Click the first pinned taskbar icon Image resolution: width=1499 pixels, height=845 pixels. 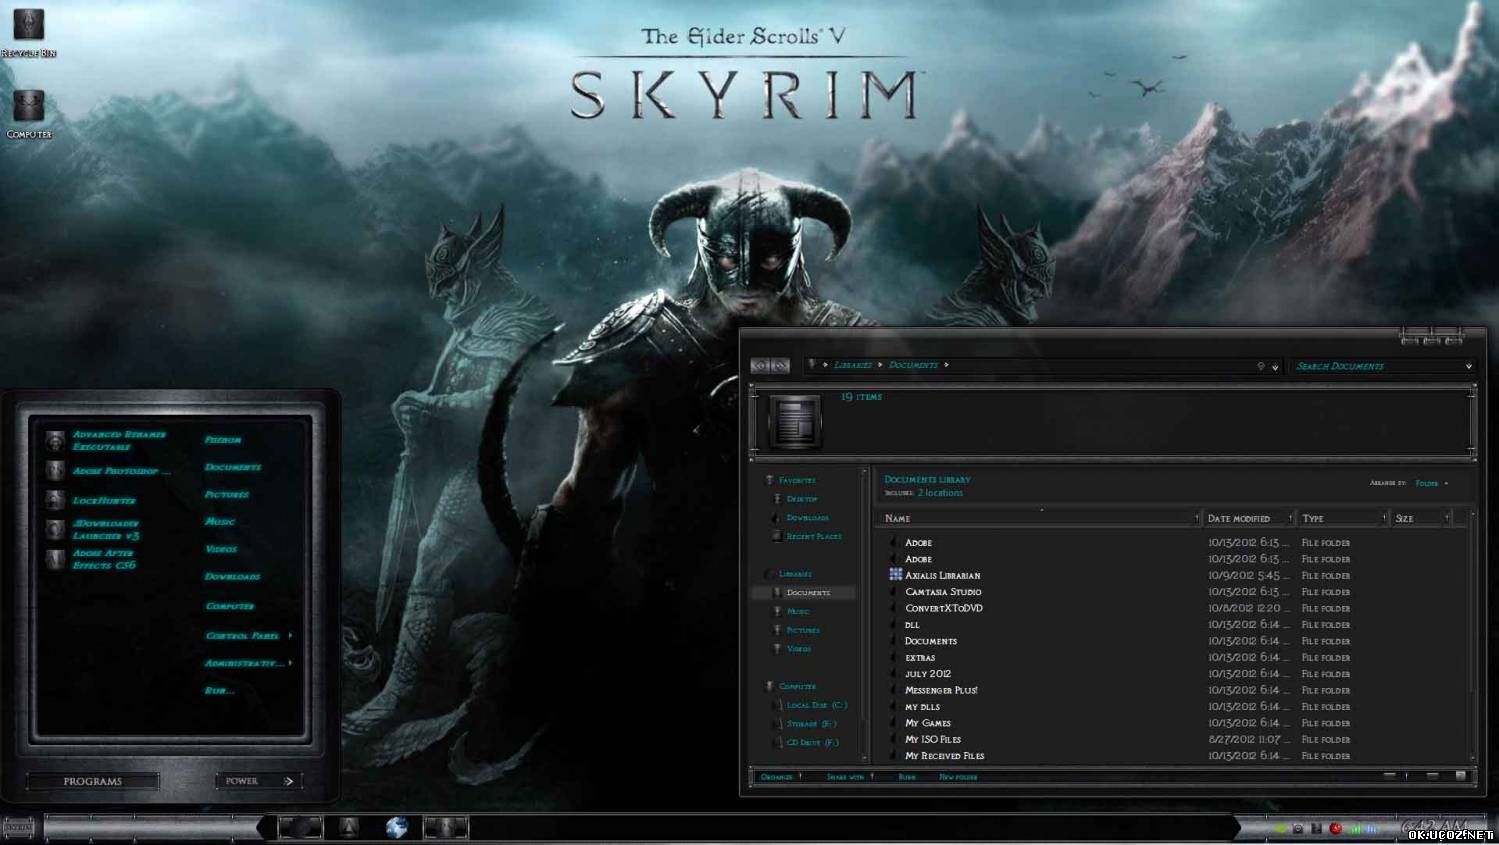tap(300, 827)
